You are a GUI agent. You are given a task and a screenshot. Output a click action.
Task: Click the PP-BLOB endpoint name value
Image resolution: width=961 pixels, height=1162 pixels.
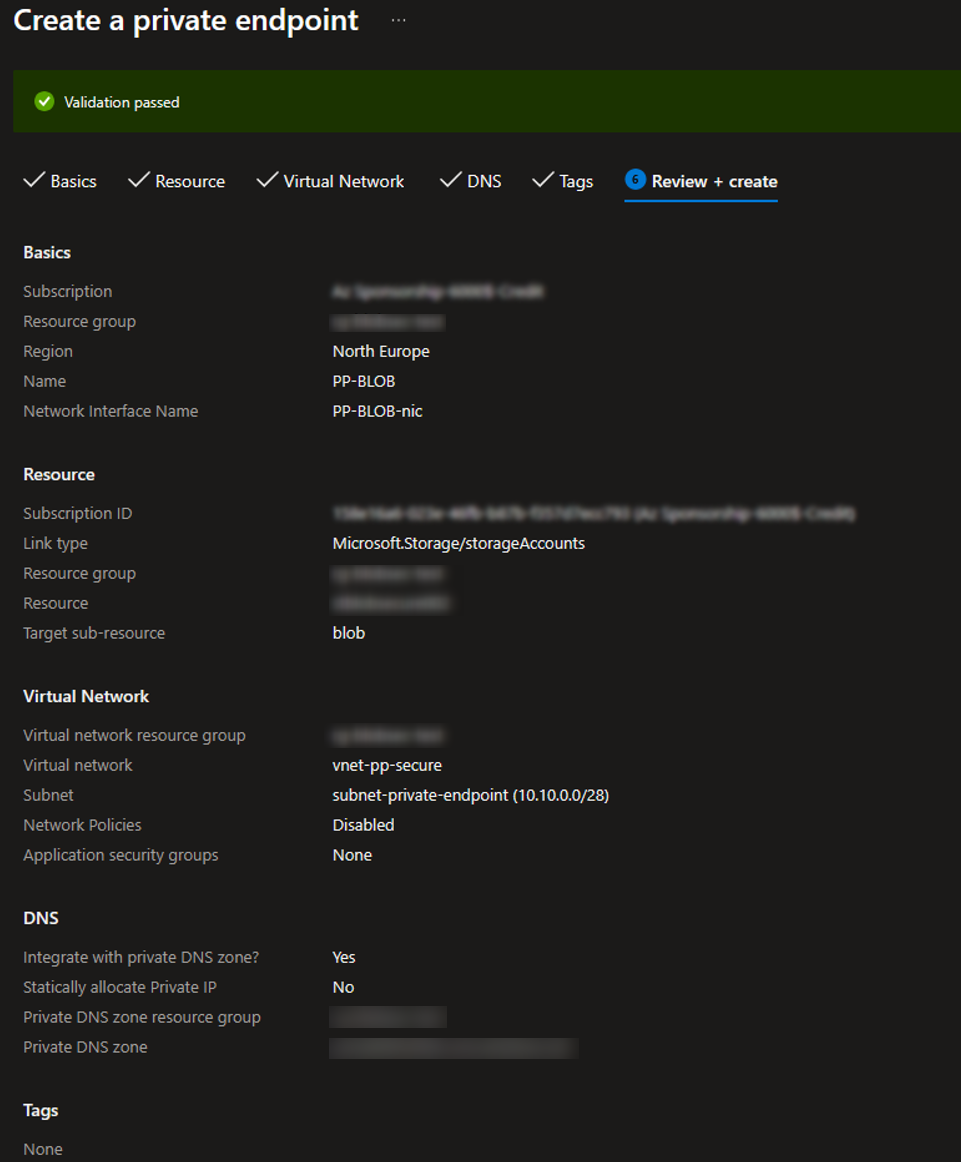pos(364,382)
